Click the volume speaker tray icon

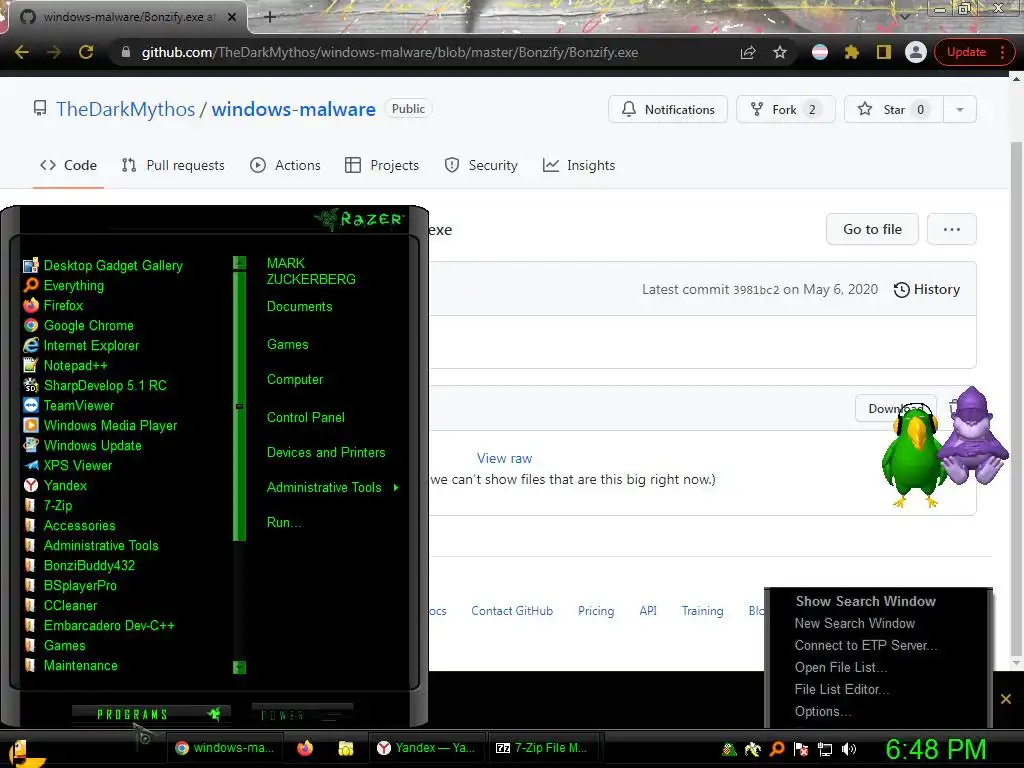(849, 749)
